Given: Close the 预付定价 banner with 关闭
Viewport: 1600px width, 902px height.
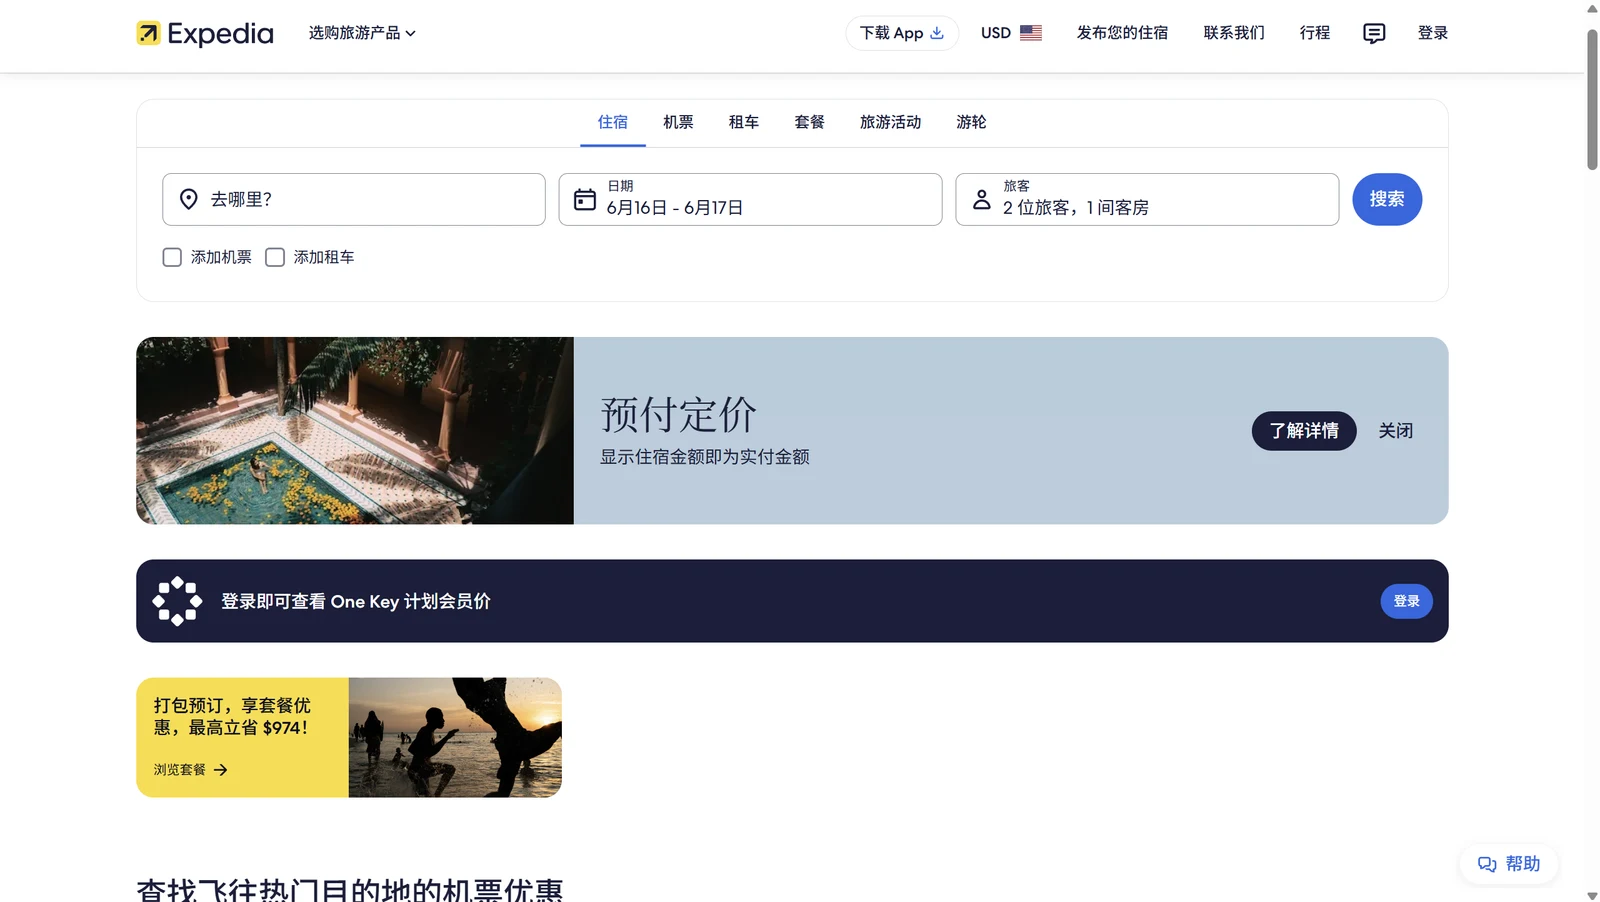Looking at the screenshot, I should 1396,431.
